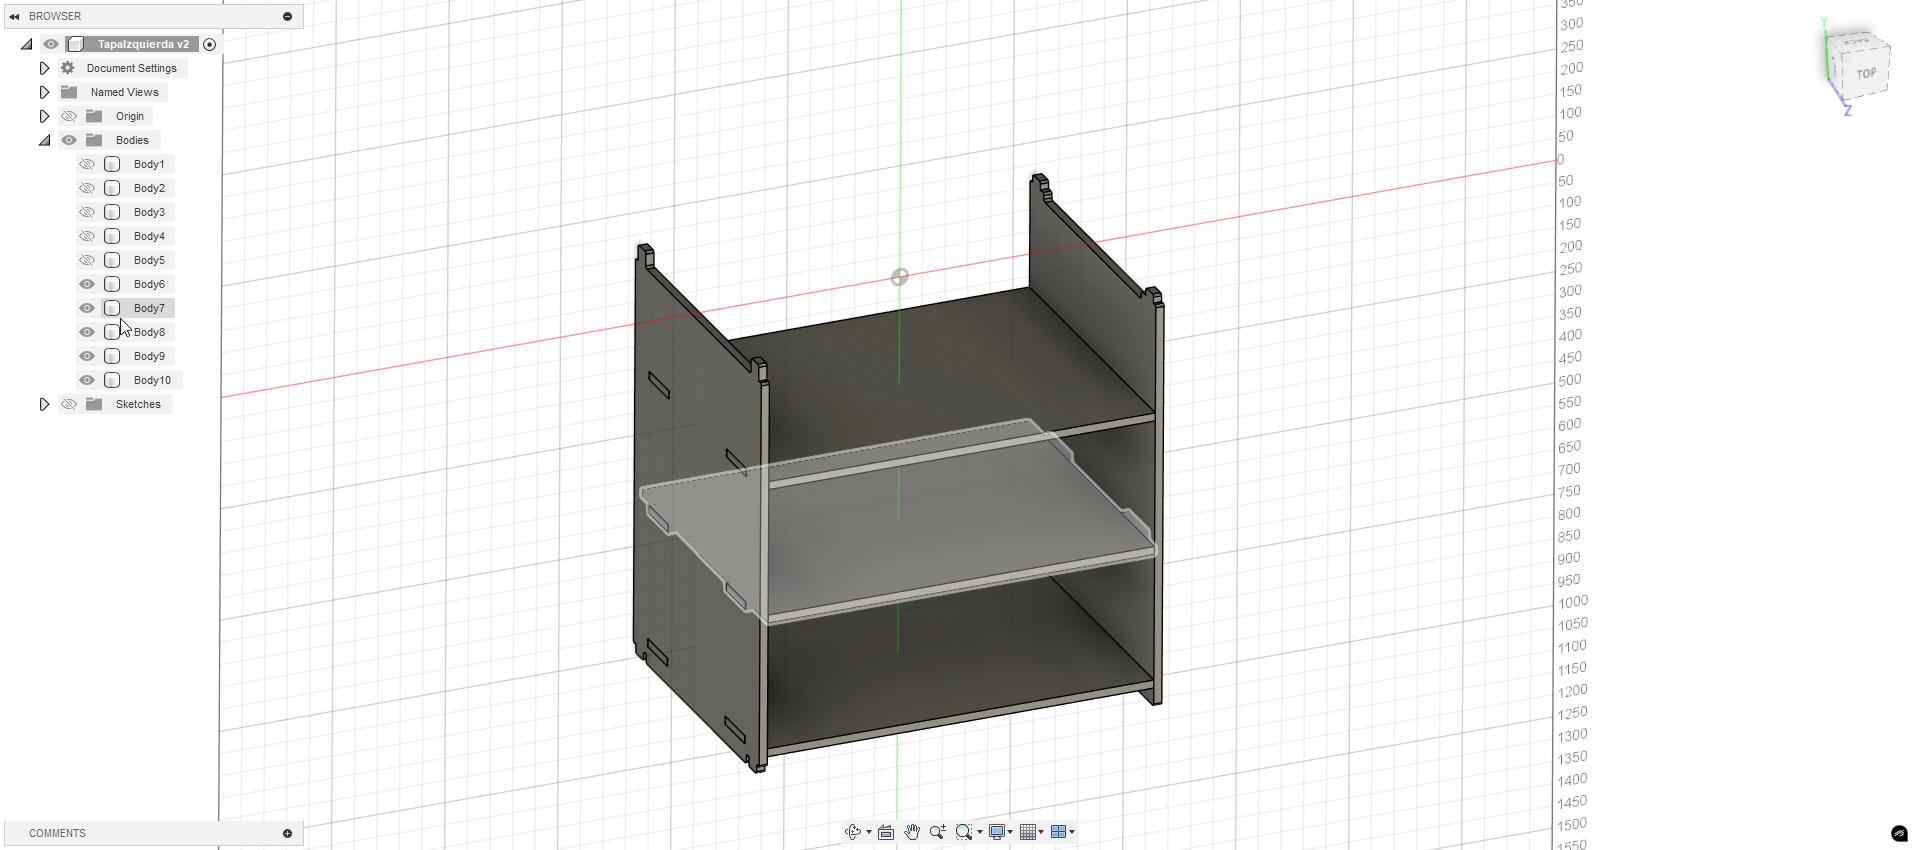Viewport: 1920px width, 850px height.
Task: Select the highlighted Body7 item
Action: (x=149, y=308)
